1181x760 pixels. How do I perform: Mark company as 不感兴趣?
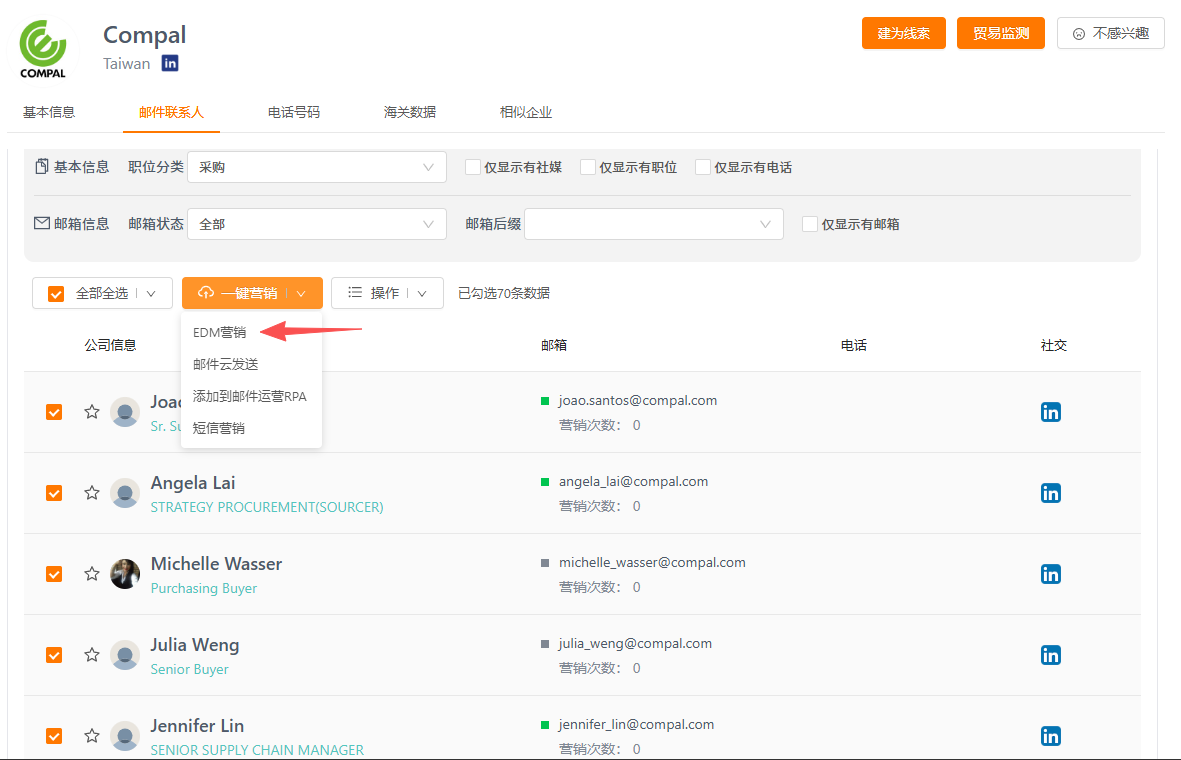1111,33
